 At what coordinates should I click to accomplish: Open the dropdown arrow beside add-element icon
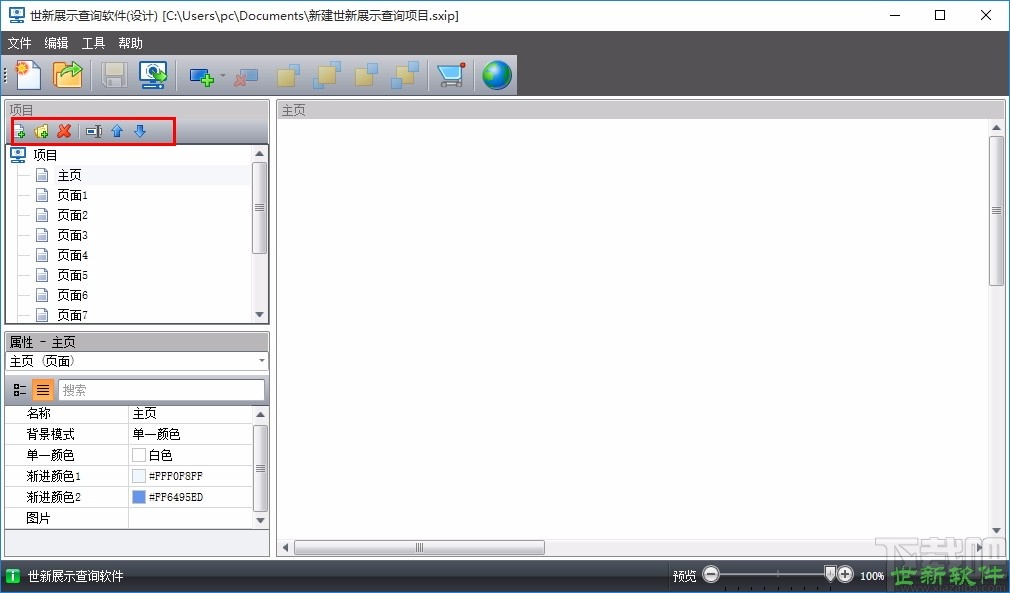pos(223,75)
